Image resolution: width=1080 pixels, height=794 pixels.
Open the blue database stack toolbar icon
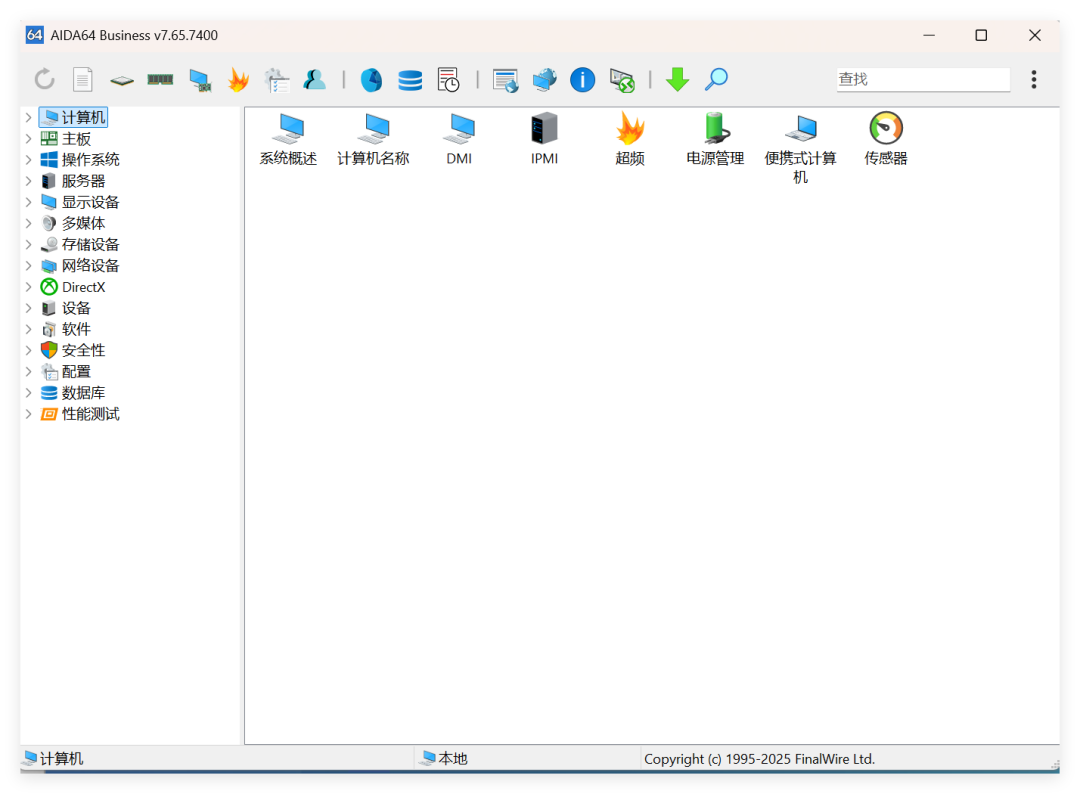(x=410, y=80)
